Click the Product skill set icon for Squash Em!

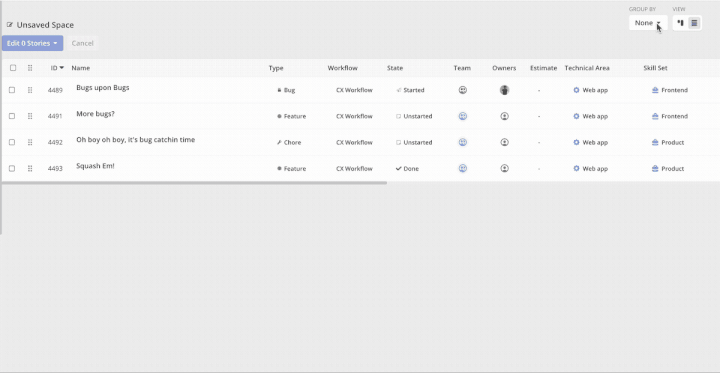[655, 169]
